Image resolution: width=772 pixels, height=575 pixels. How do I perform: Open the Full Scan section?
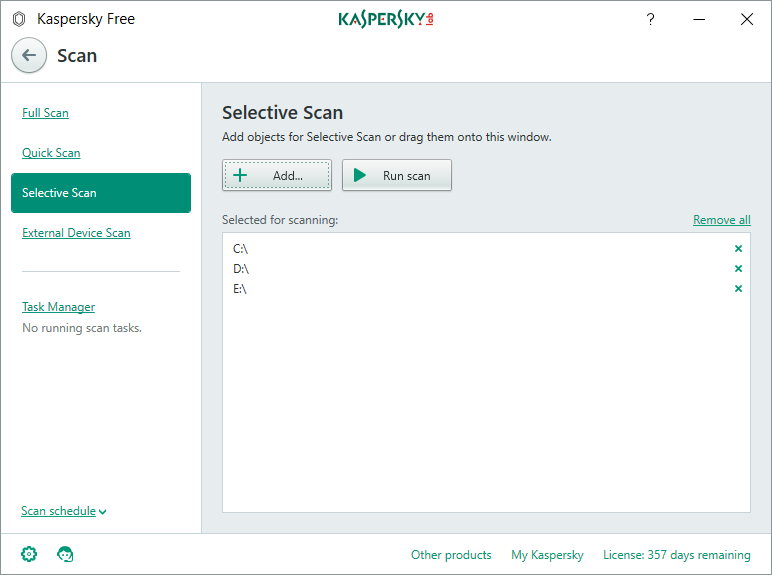click(45, 113)
